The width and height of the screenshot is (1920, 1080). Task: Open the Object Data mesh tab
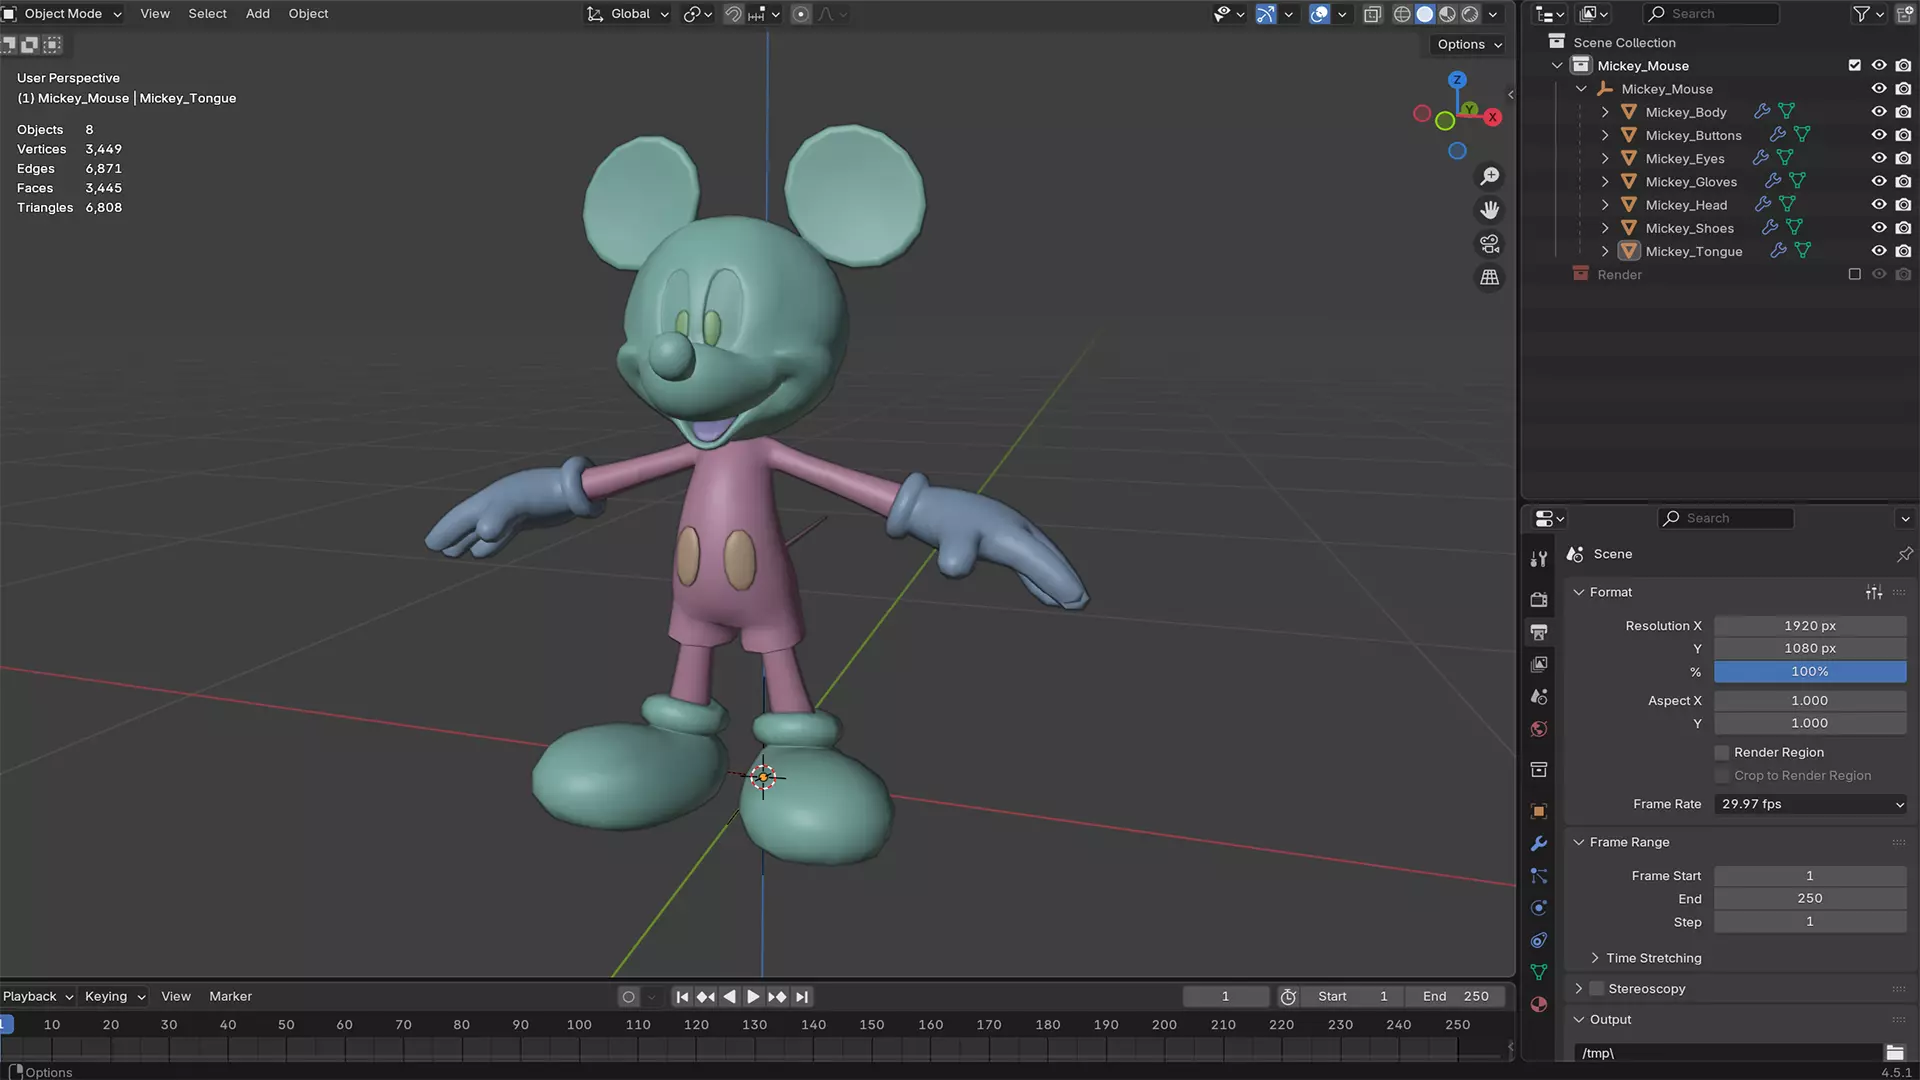pos(1539,972)
